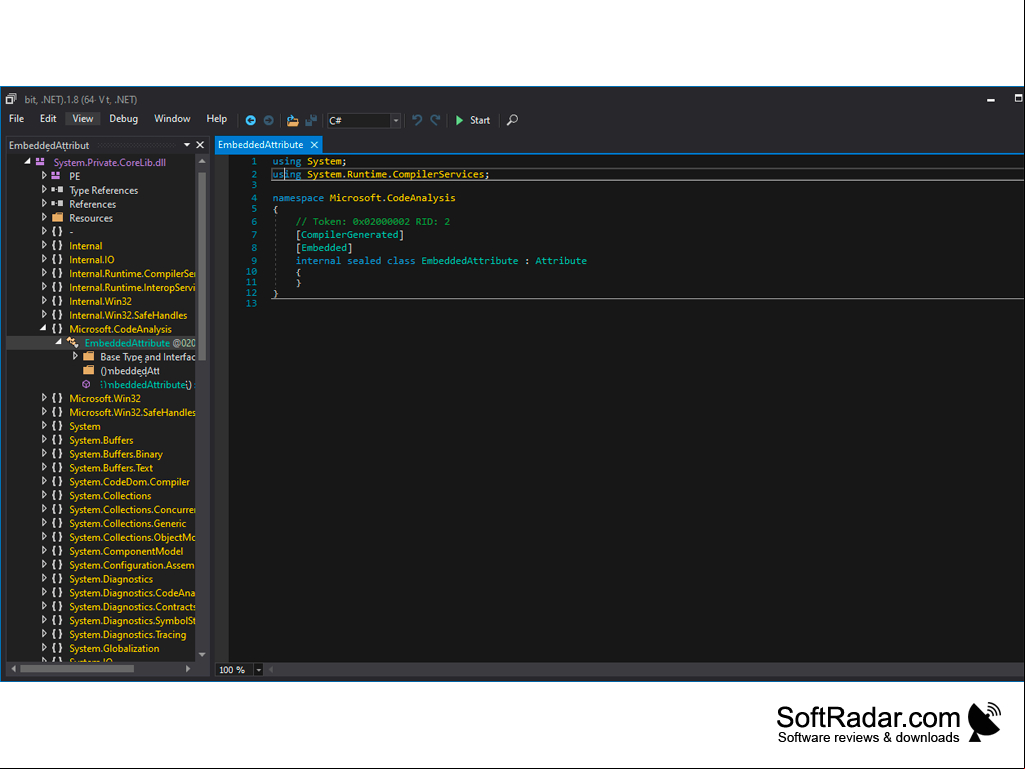
Task: Click the braces icon beside System.ComponentModel
Action: coord(58,551)
